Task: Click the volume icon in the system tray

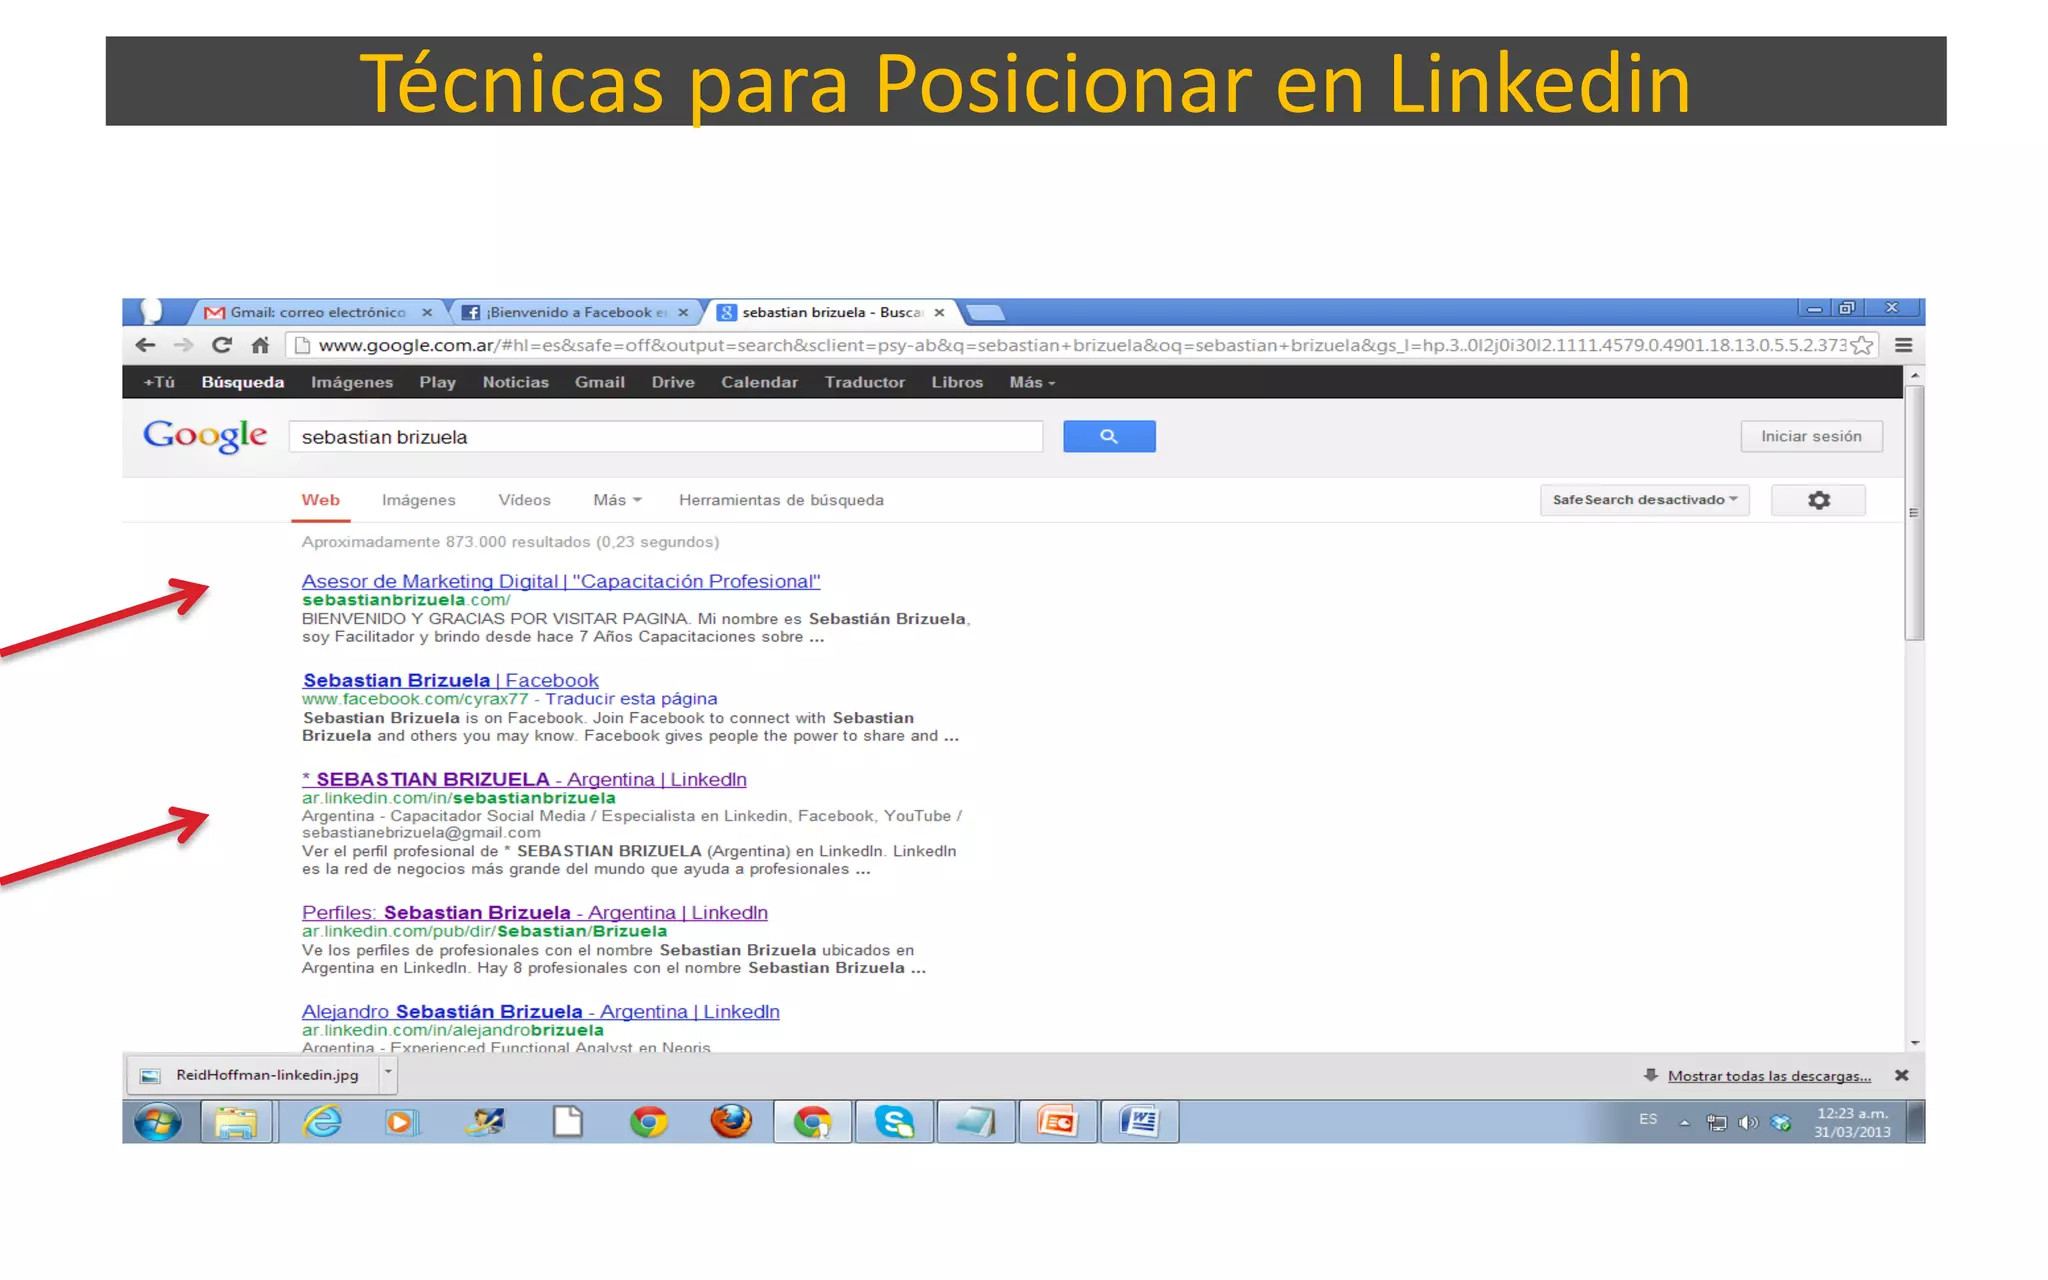Action: point(1748,1123)
